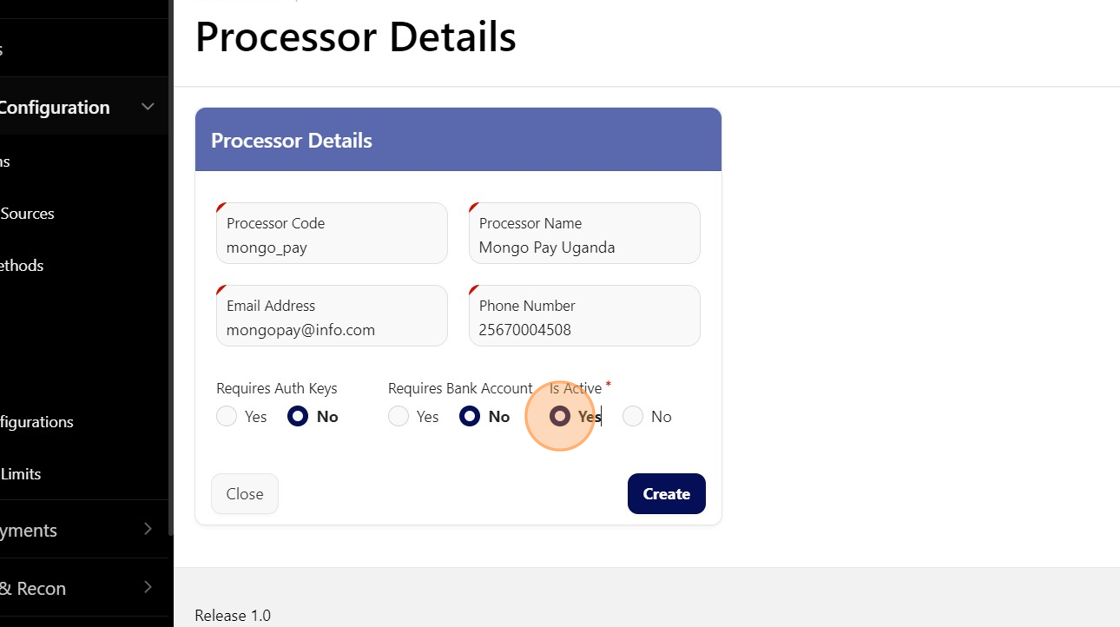
Task: Expand the Recon sidebar chevron
Action: coord(148,588)
